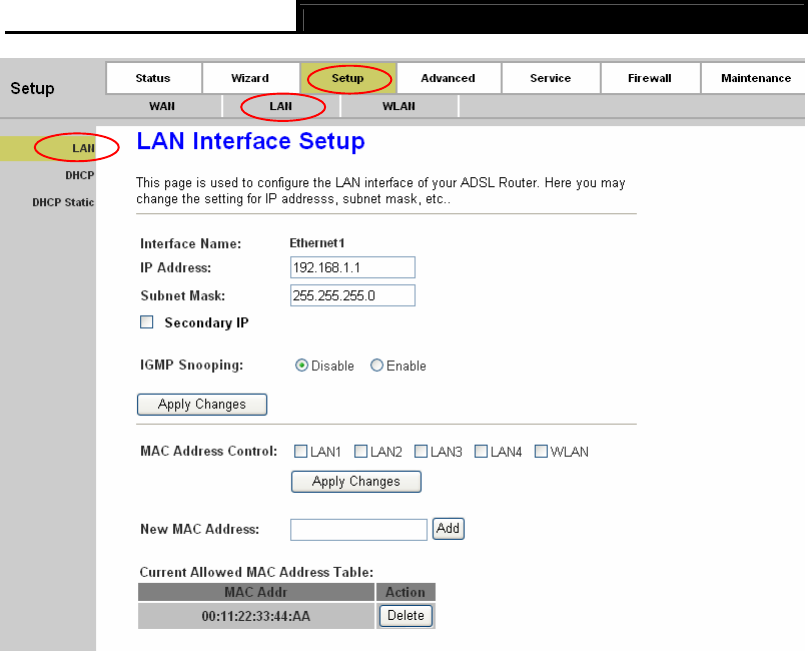Enable the Secondary IP checkbox
The height and width of the screenshot is (651, 808).
point(147,323)
